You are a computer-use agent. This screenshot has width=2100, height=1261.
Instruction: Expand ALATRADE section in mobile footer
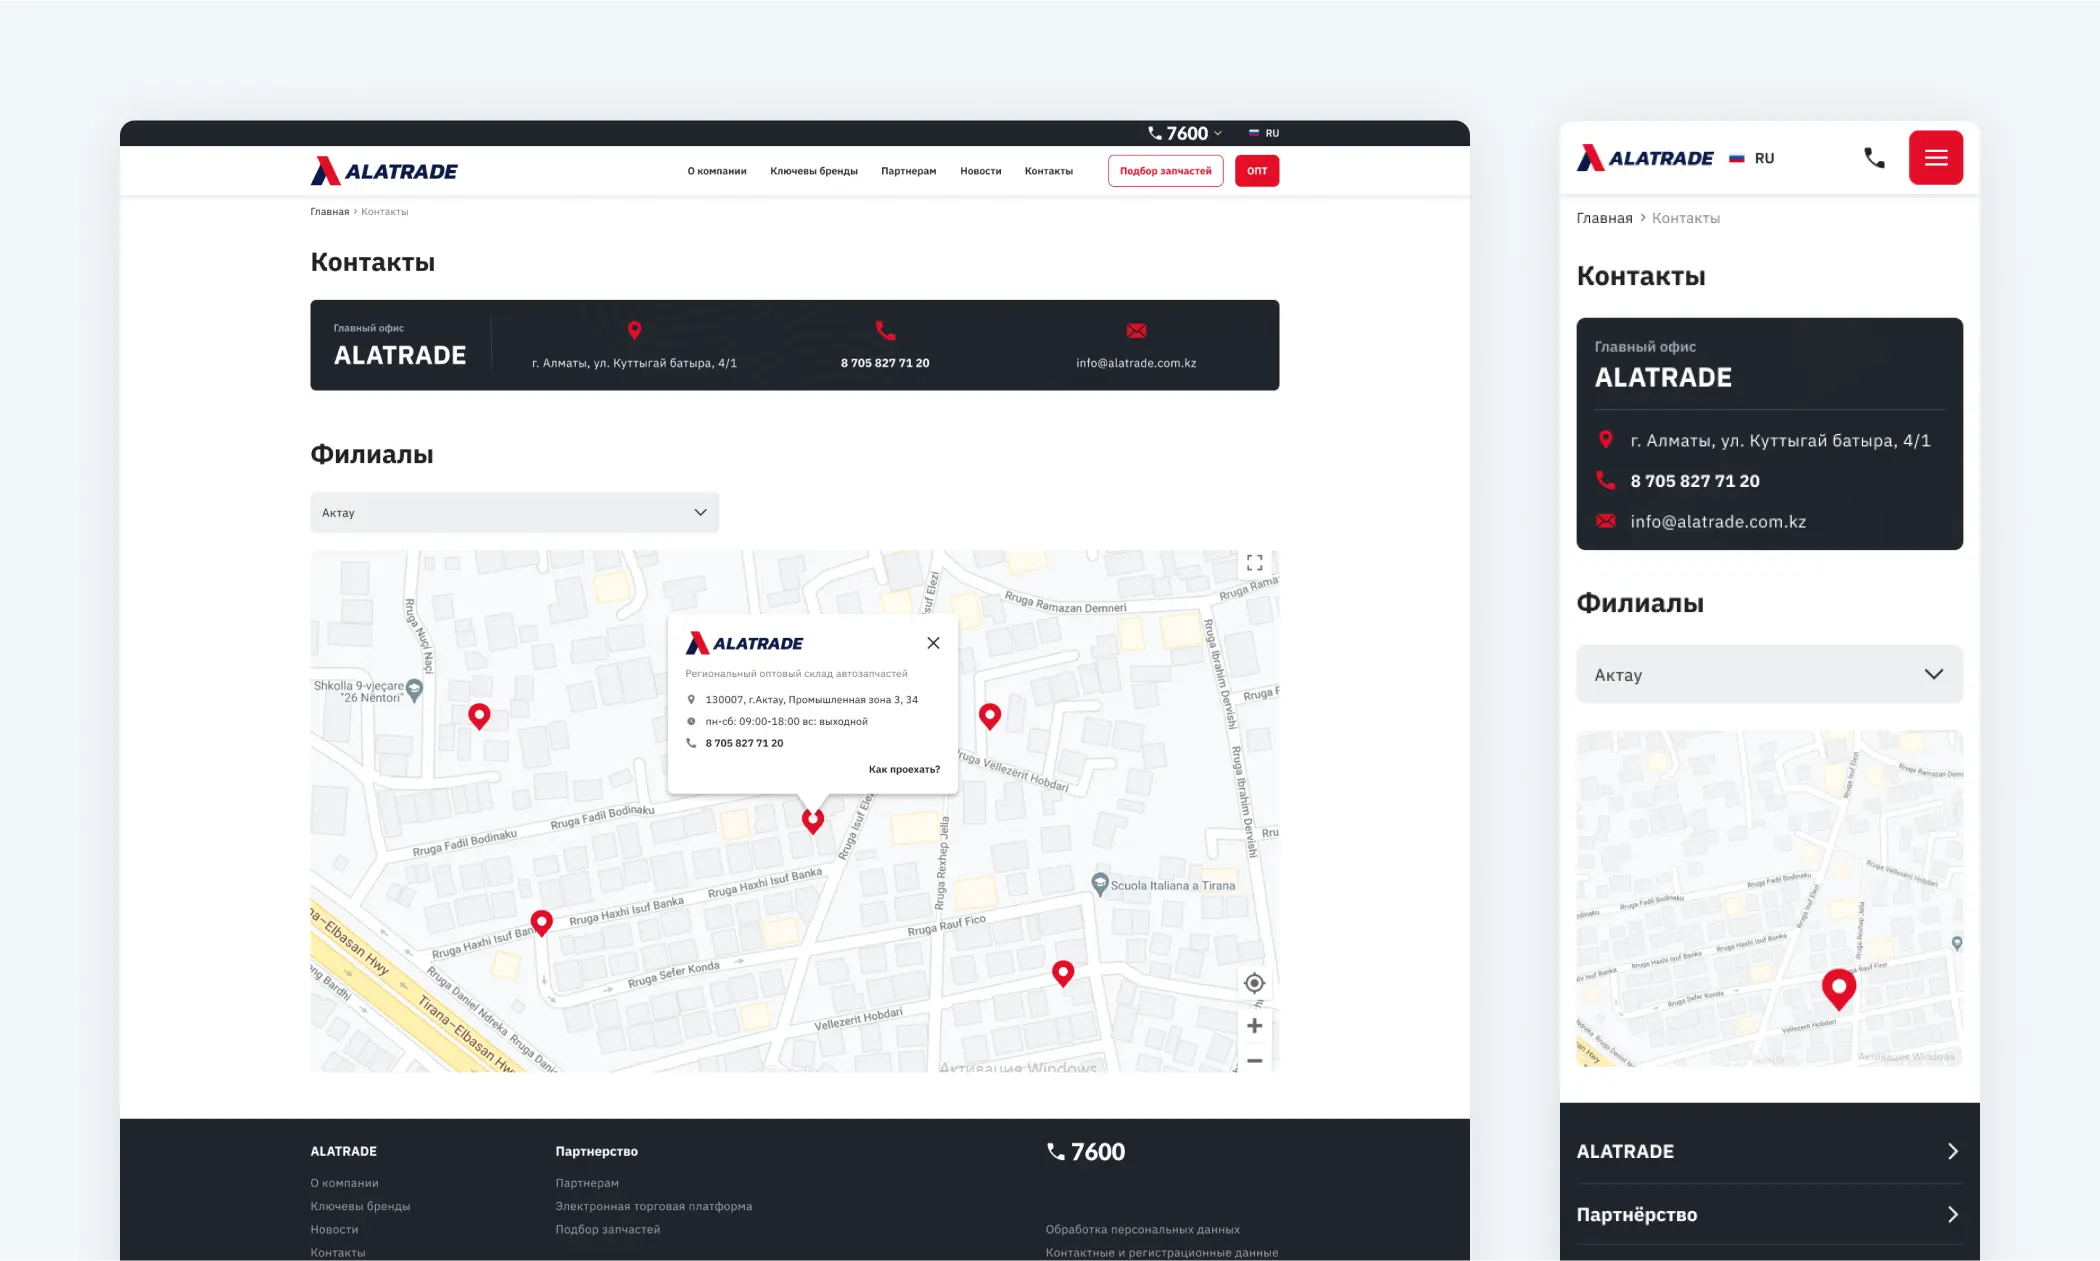(x=1768, y=1151)
